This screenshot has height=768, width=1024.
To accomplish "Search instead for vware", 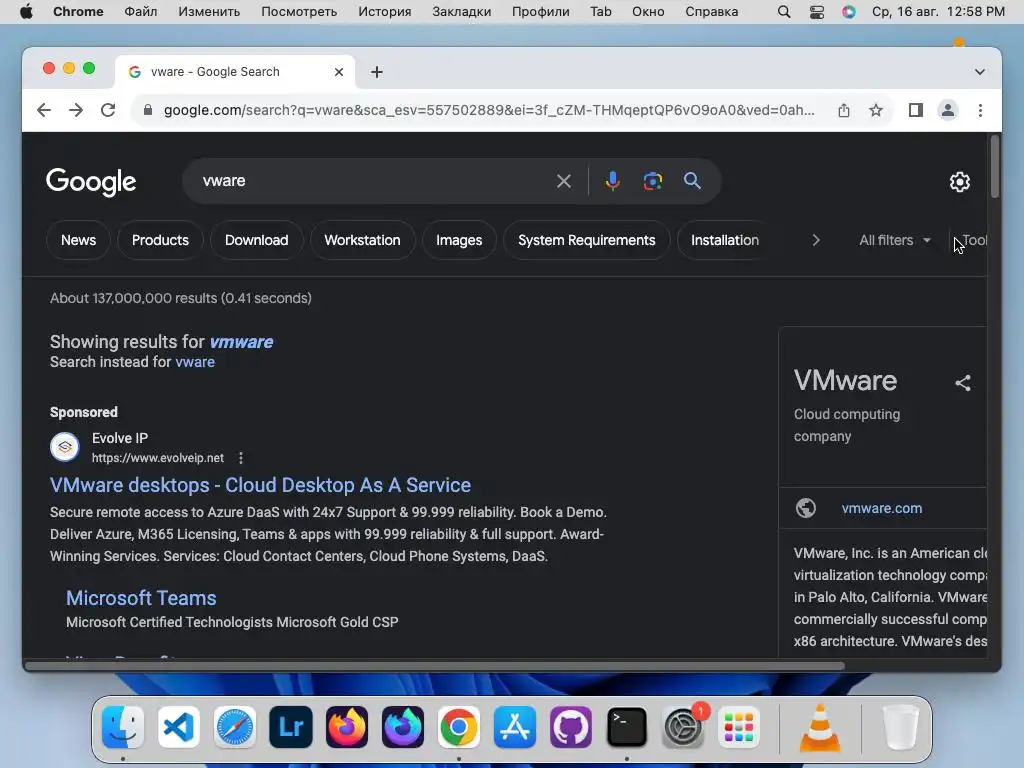I will tap(195, 362).
